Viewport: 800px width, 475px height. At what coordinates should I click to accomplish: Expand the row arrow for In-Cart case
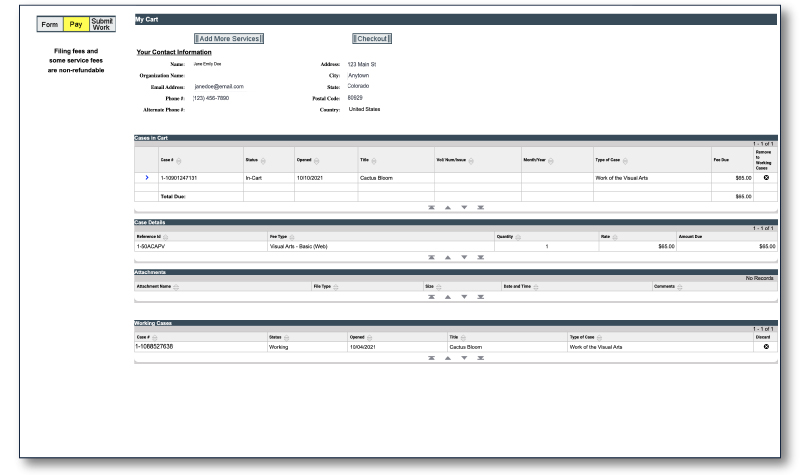pyautogui.click(x=148, y=176)
